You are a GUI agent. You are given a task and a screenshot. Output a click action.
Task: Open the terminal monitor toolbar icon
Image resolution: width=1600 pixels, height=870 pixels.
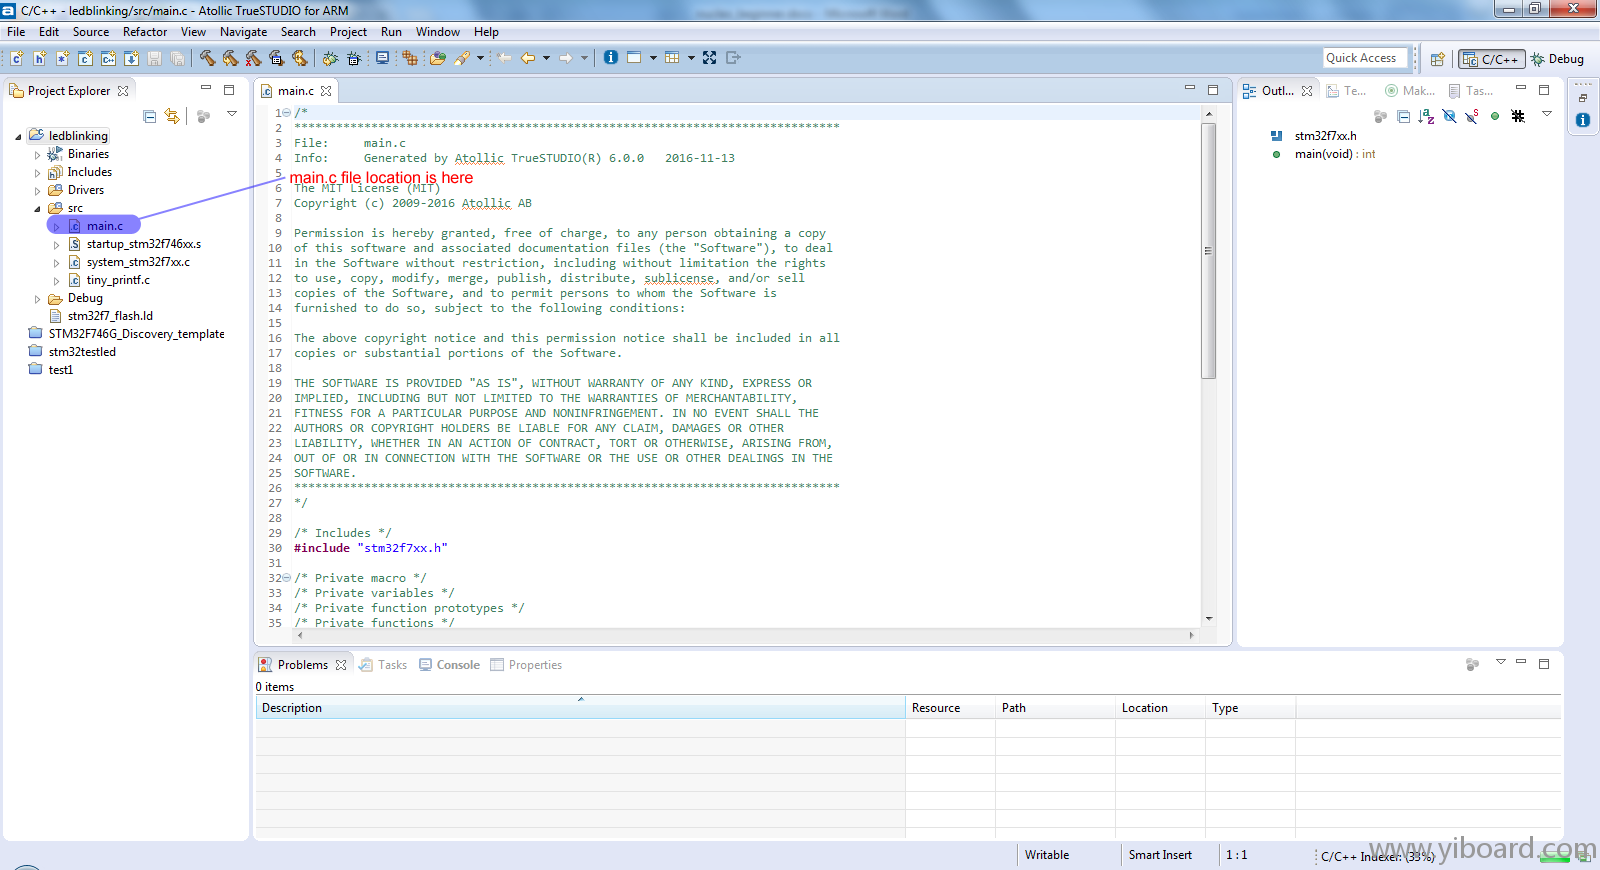coord(382,58)
